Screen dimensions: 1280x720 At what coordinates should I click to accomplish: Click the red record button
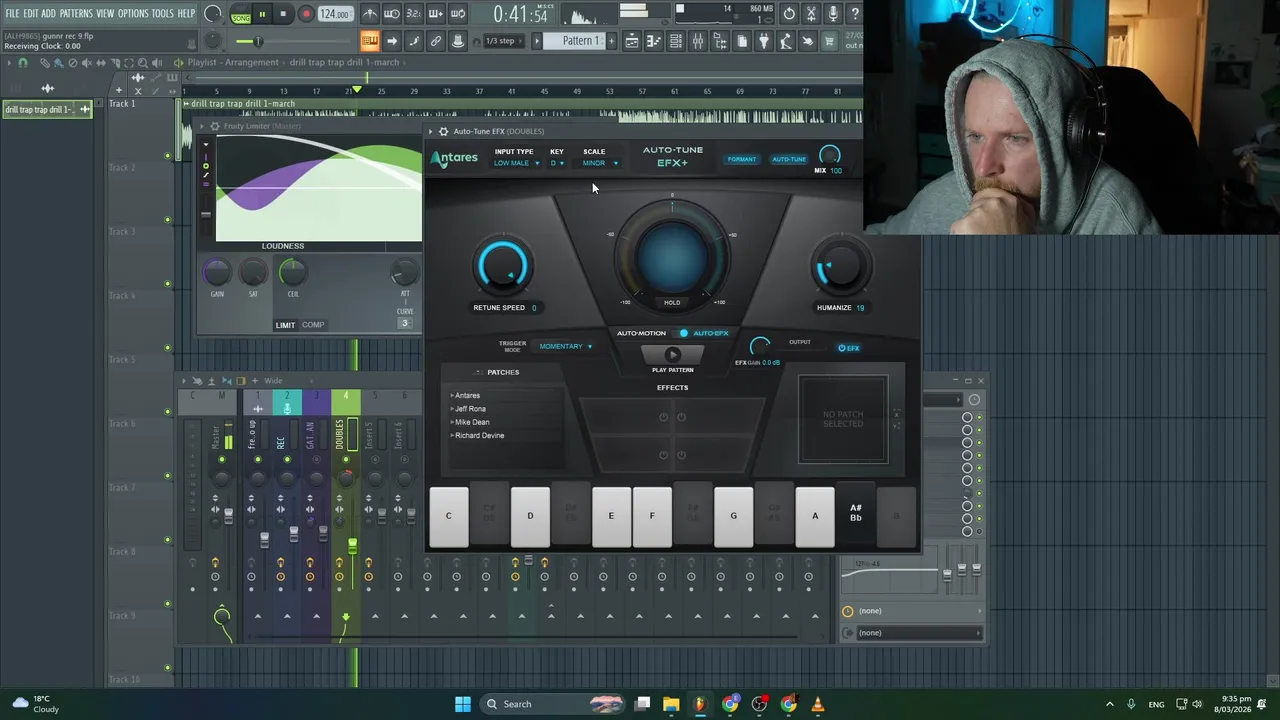(x=306, y=15)
